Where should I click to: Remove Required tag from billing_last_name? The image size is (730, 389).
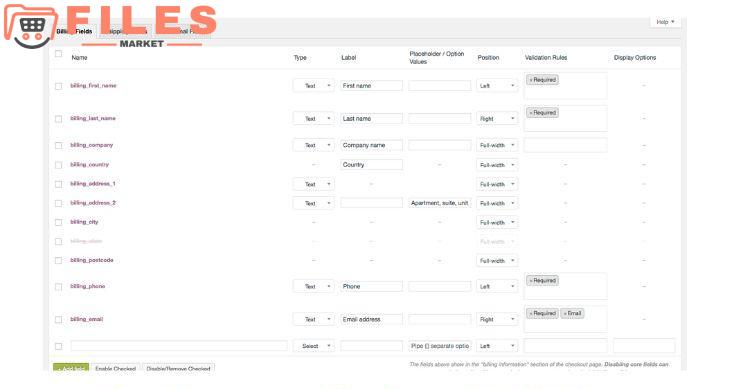(x=531, y=113)
